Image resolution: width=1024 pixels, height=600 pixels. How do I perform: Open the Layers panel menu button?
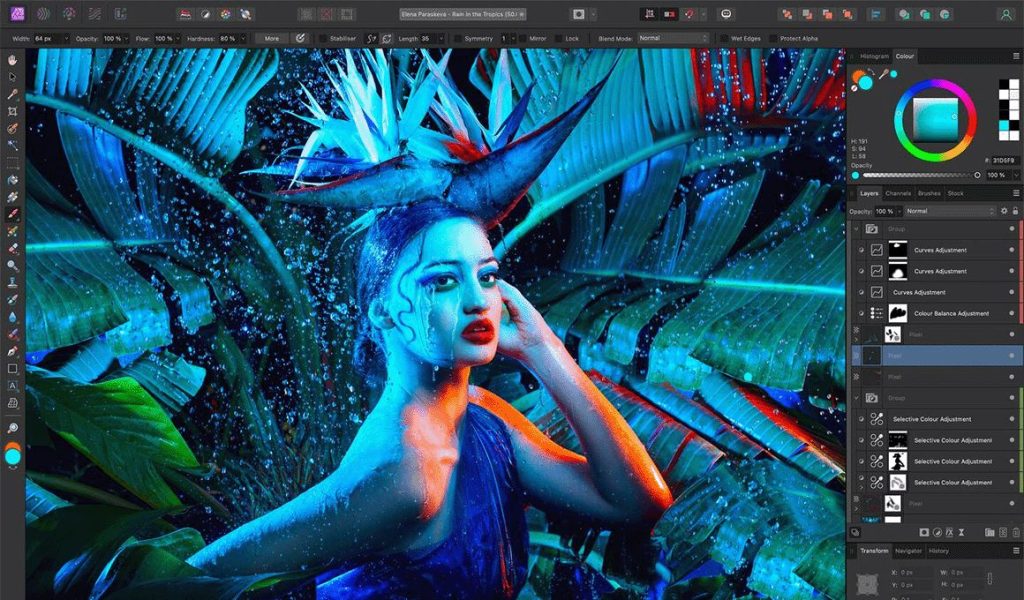pyautogui.click(x=1016, y=193)
